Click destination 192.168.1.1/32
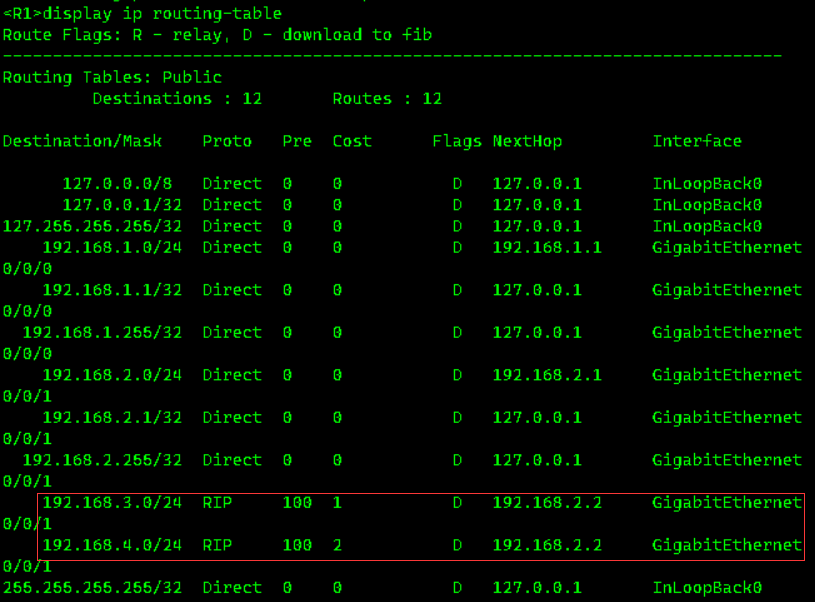This screenshot has height=602, width=815. (112, 290)
